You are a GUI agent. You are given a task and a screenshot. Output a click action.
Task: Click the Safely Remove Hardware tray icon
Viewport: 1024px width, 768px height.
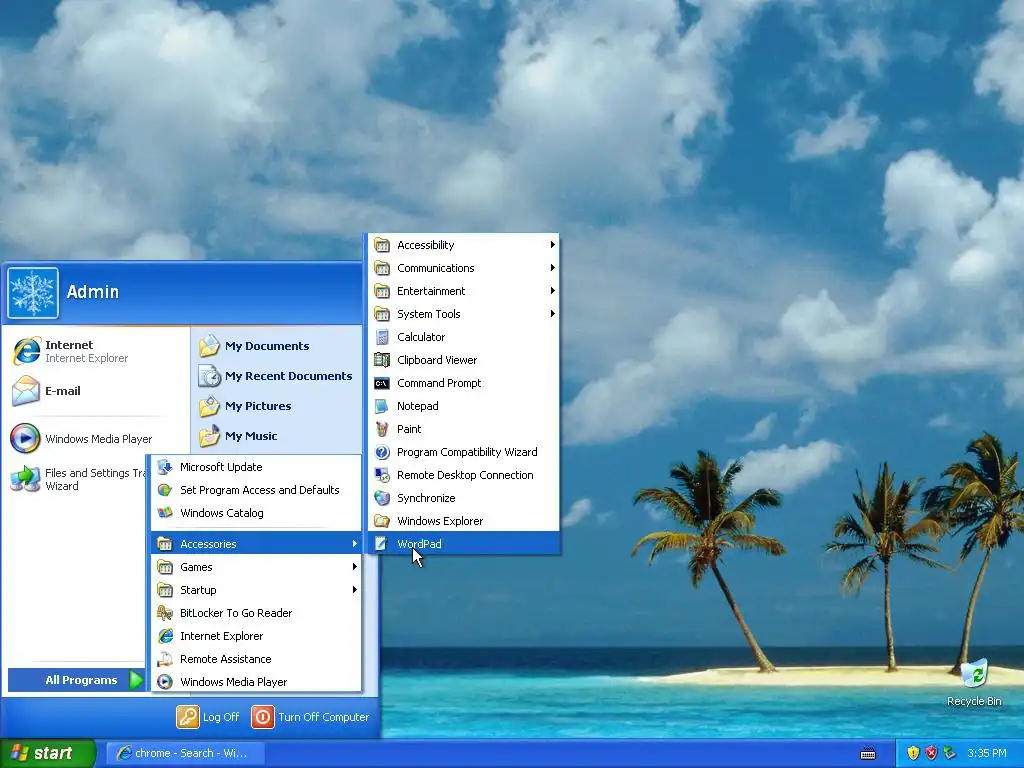tap(950, 754)
